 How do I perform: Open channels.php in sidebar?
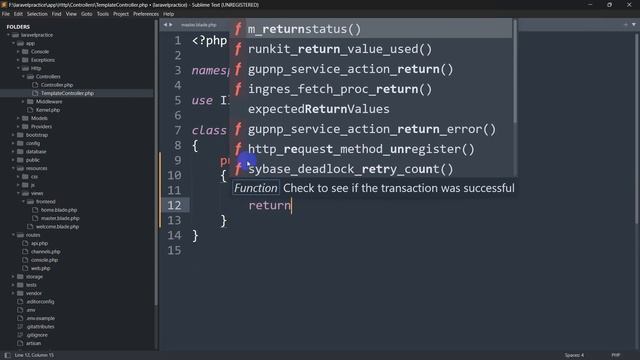[x=45, y=252]
